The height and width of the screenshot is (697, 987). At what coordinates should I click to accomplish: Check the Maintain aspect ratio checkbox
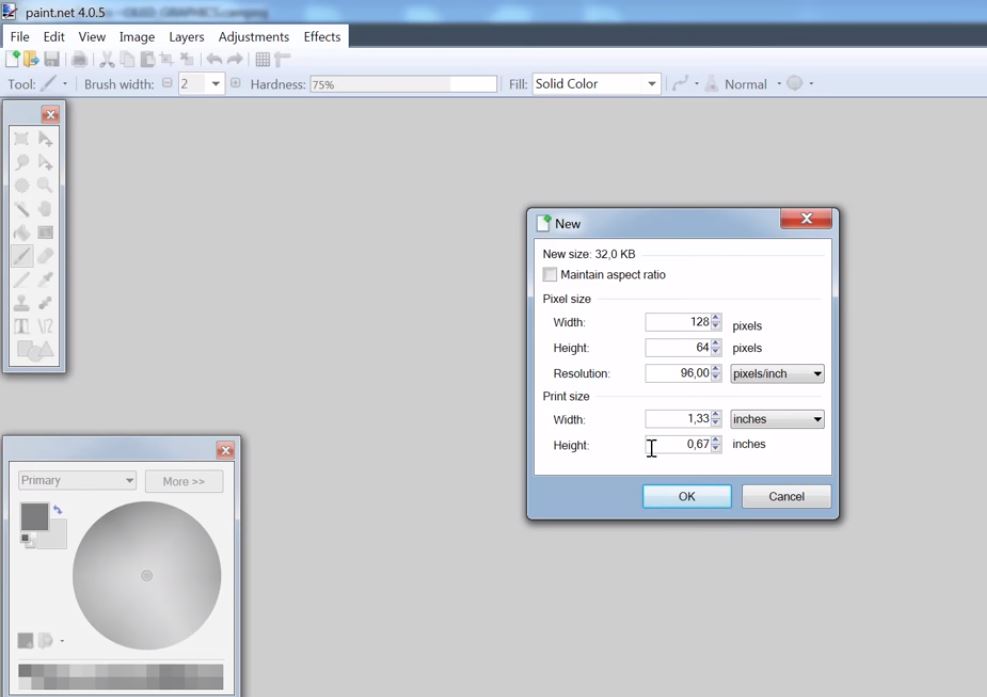[x=550, y=275]
